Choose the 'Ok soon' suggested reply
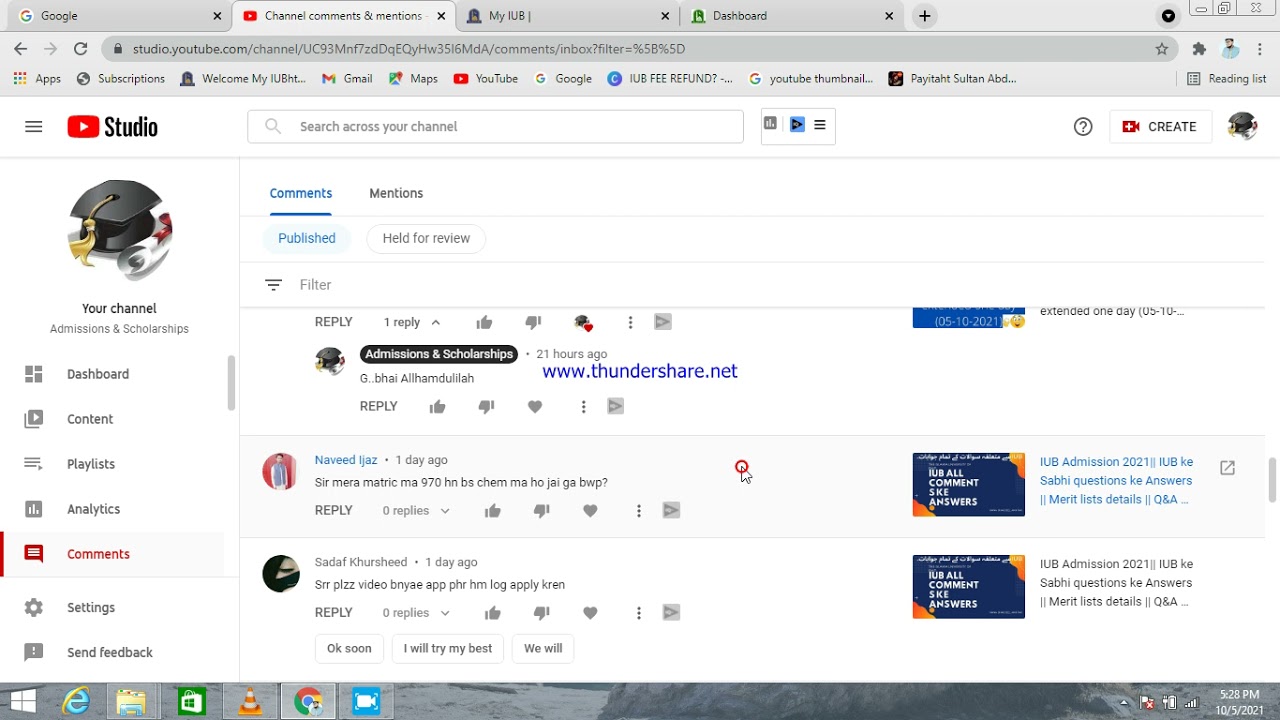1280x720 pixels. [x=349, y=648]
